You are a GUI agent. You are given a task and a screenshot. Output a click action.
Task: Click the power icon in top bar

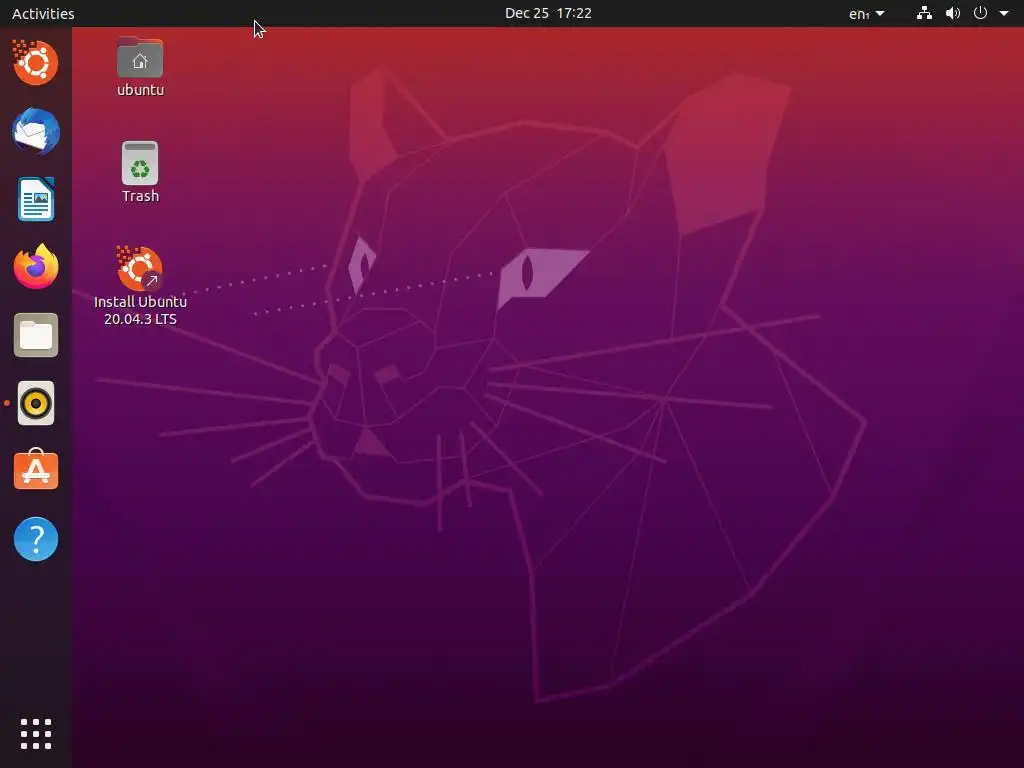(x=980, y=13)
